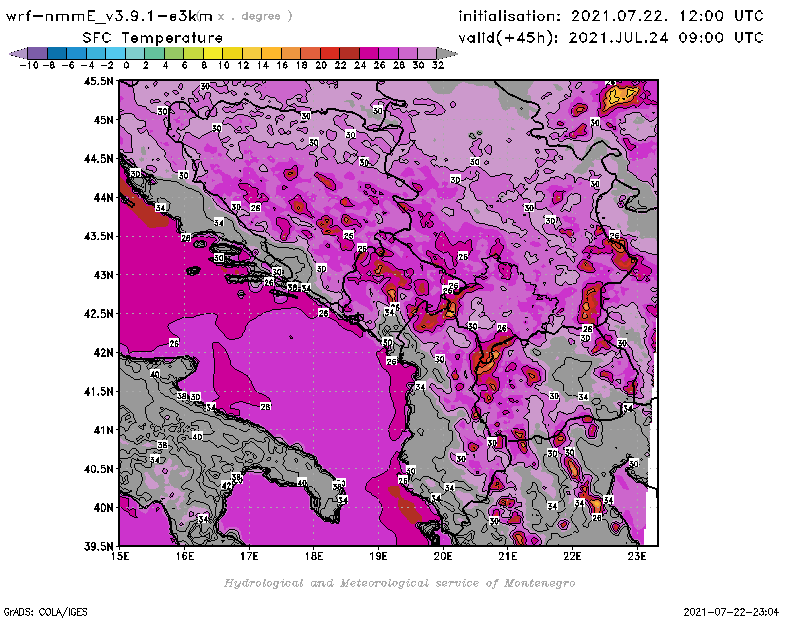The image size is (800, 618).
Task: Click the cyan -2 to 0 colorbar swatch
Action: pyautogui.click(x=115, y=53)
